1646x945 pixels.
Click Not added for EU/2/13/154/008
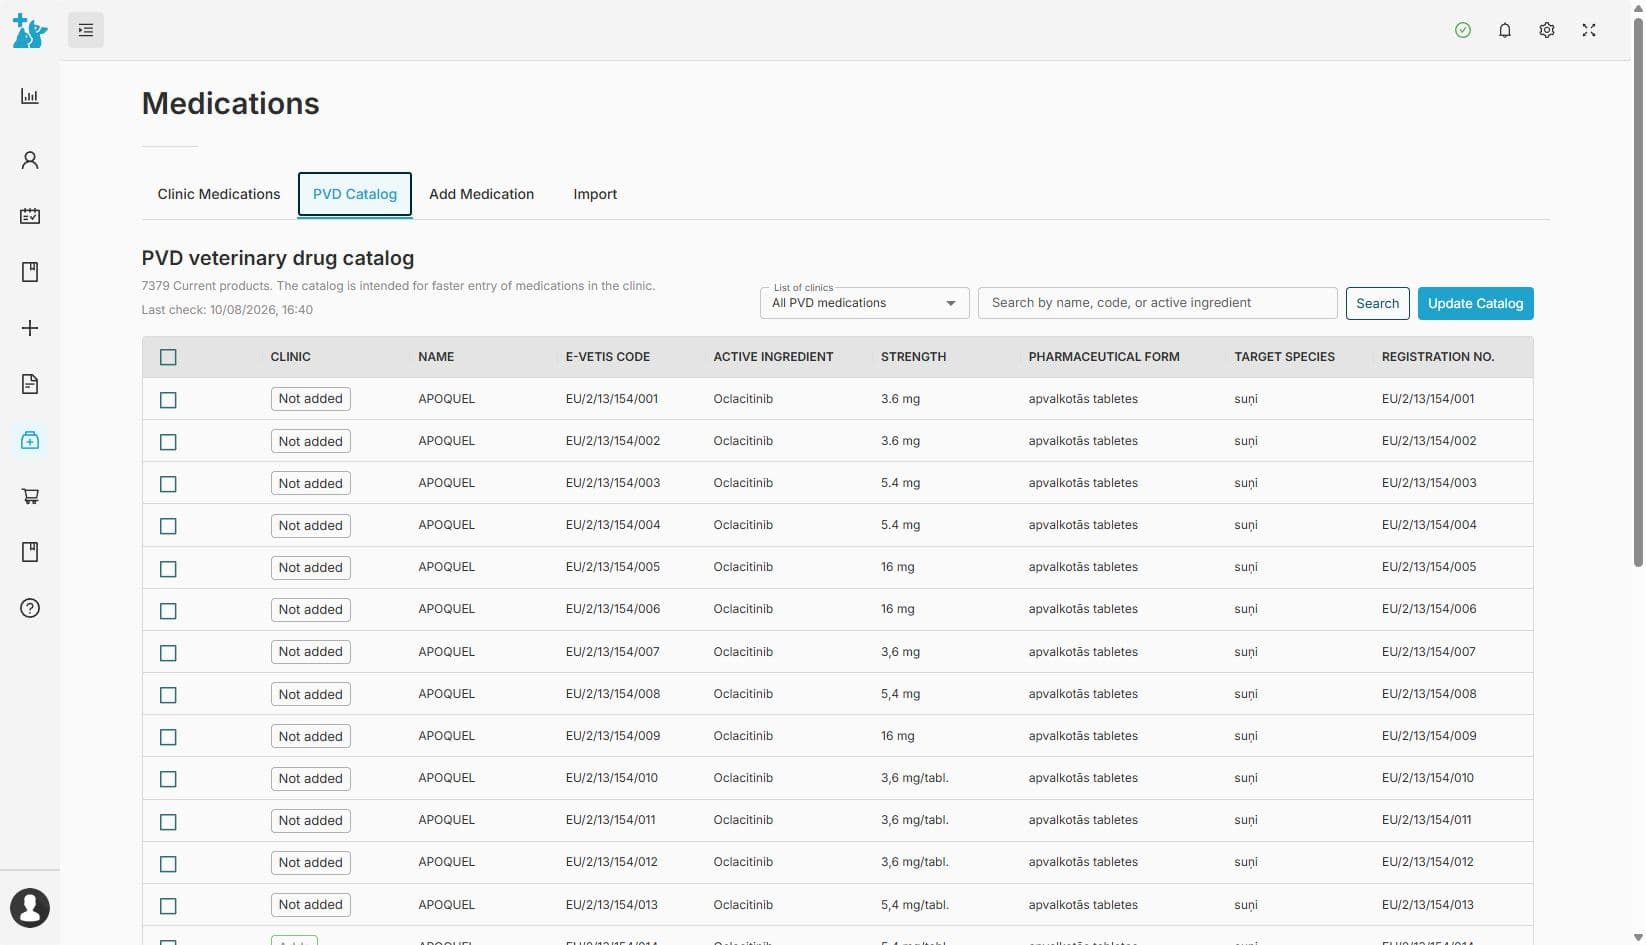click(x=311, y=695)
